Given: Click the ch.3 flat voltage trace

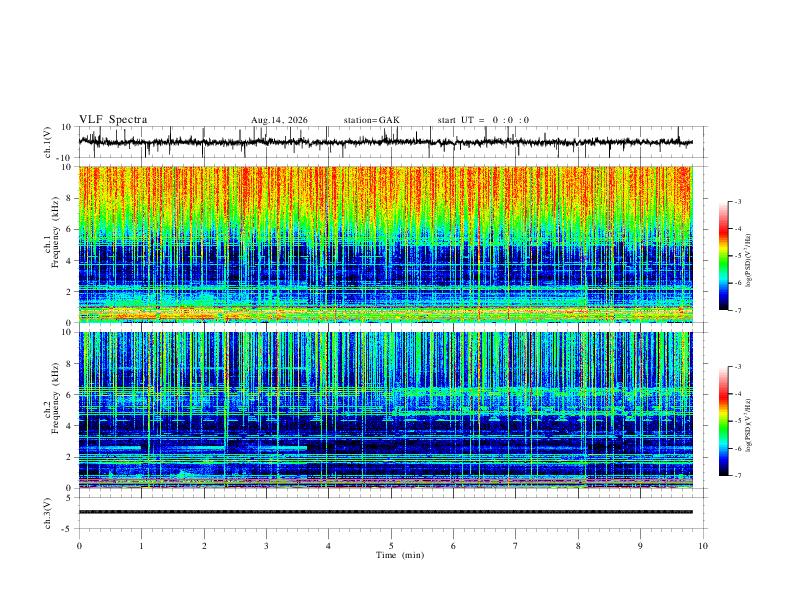Looking at the screenshot, I should (386, 512).
